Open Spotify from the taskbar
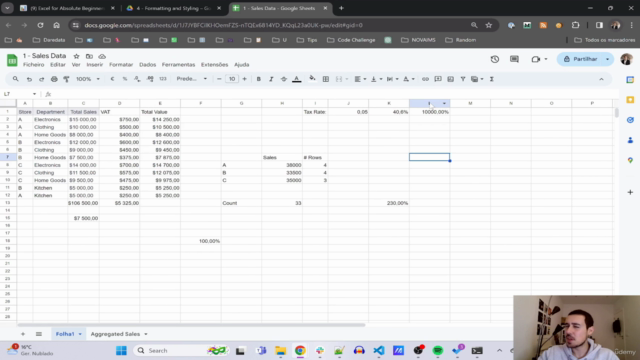The image size is (640, 360). click(438, 350)
